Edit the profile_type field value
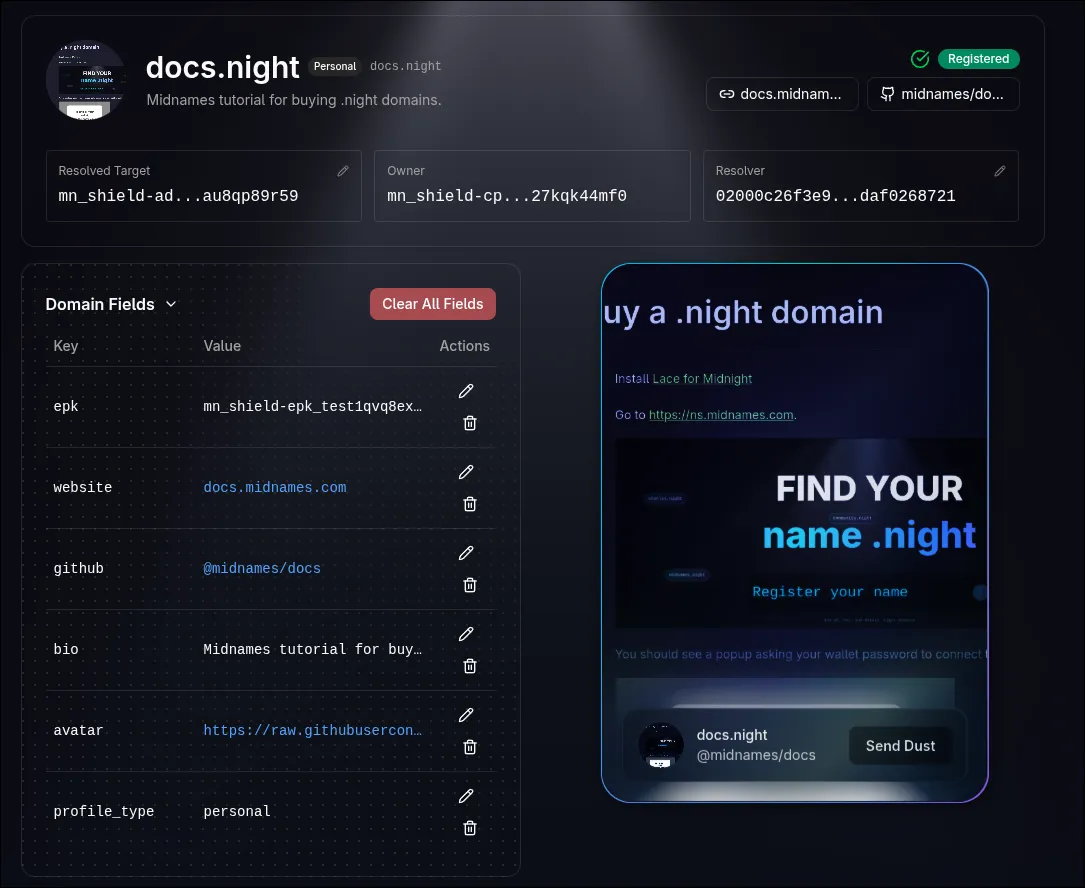The width and height of the screenshot is (1085, 888). pyautogui.click(x=466, y=796)
